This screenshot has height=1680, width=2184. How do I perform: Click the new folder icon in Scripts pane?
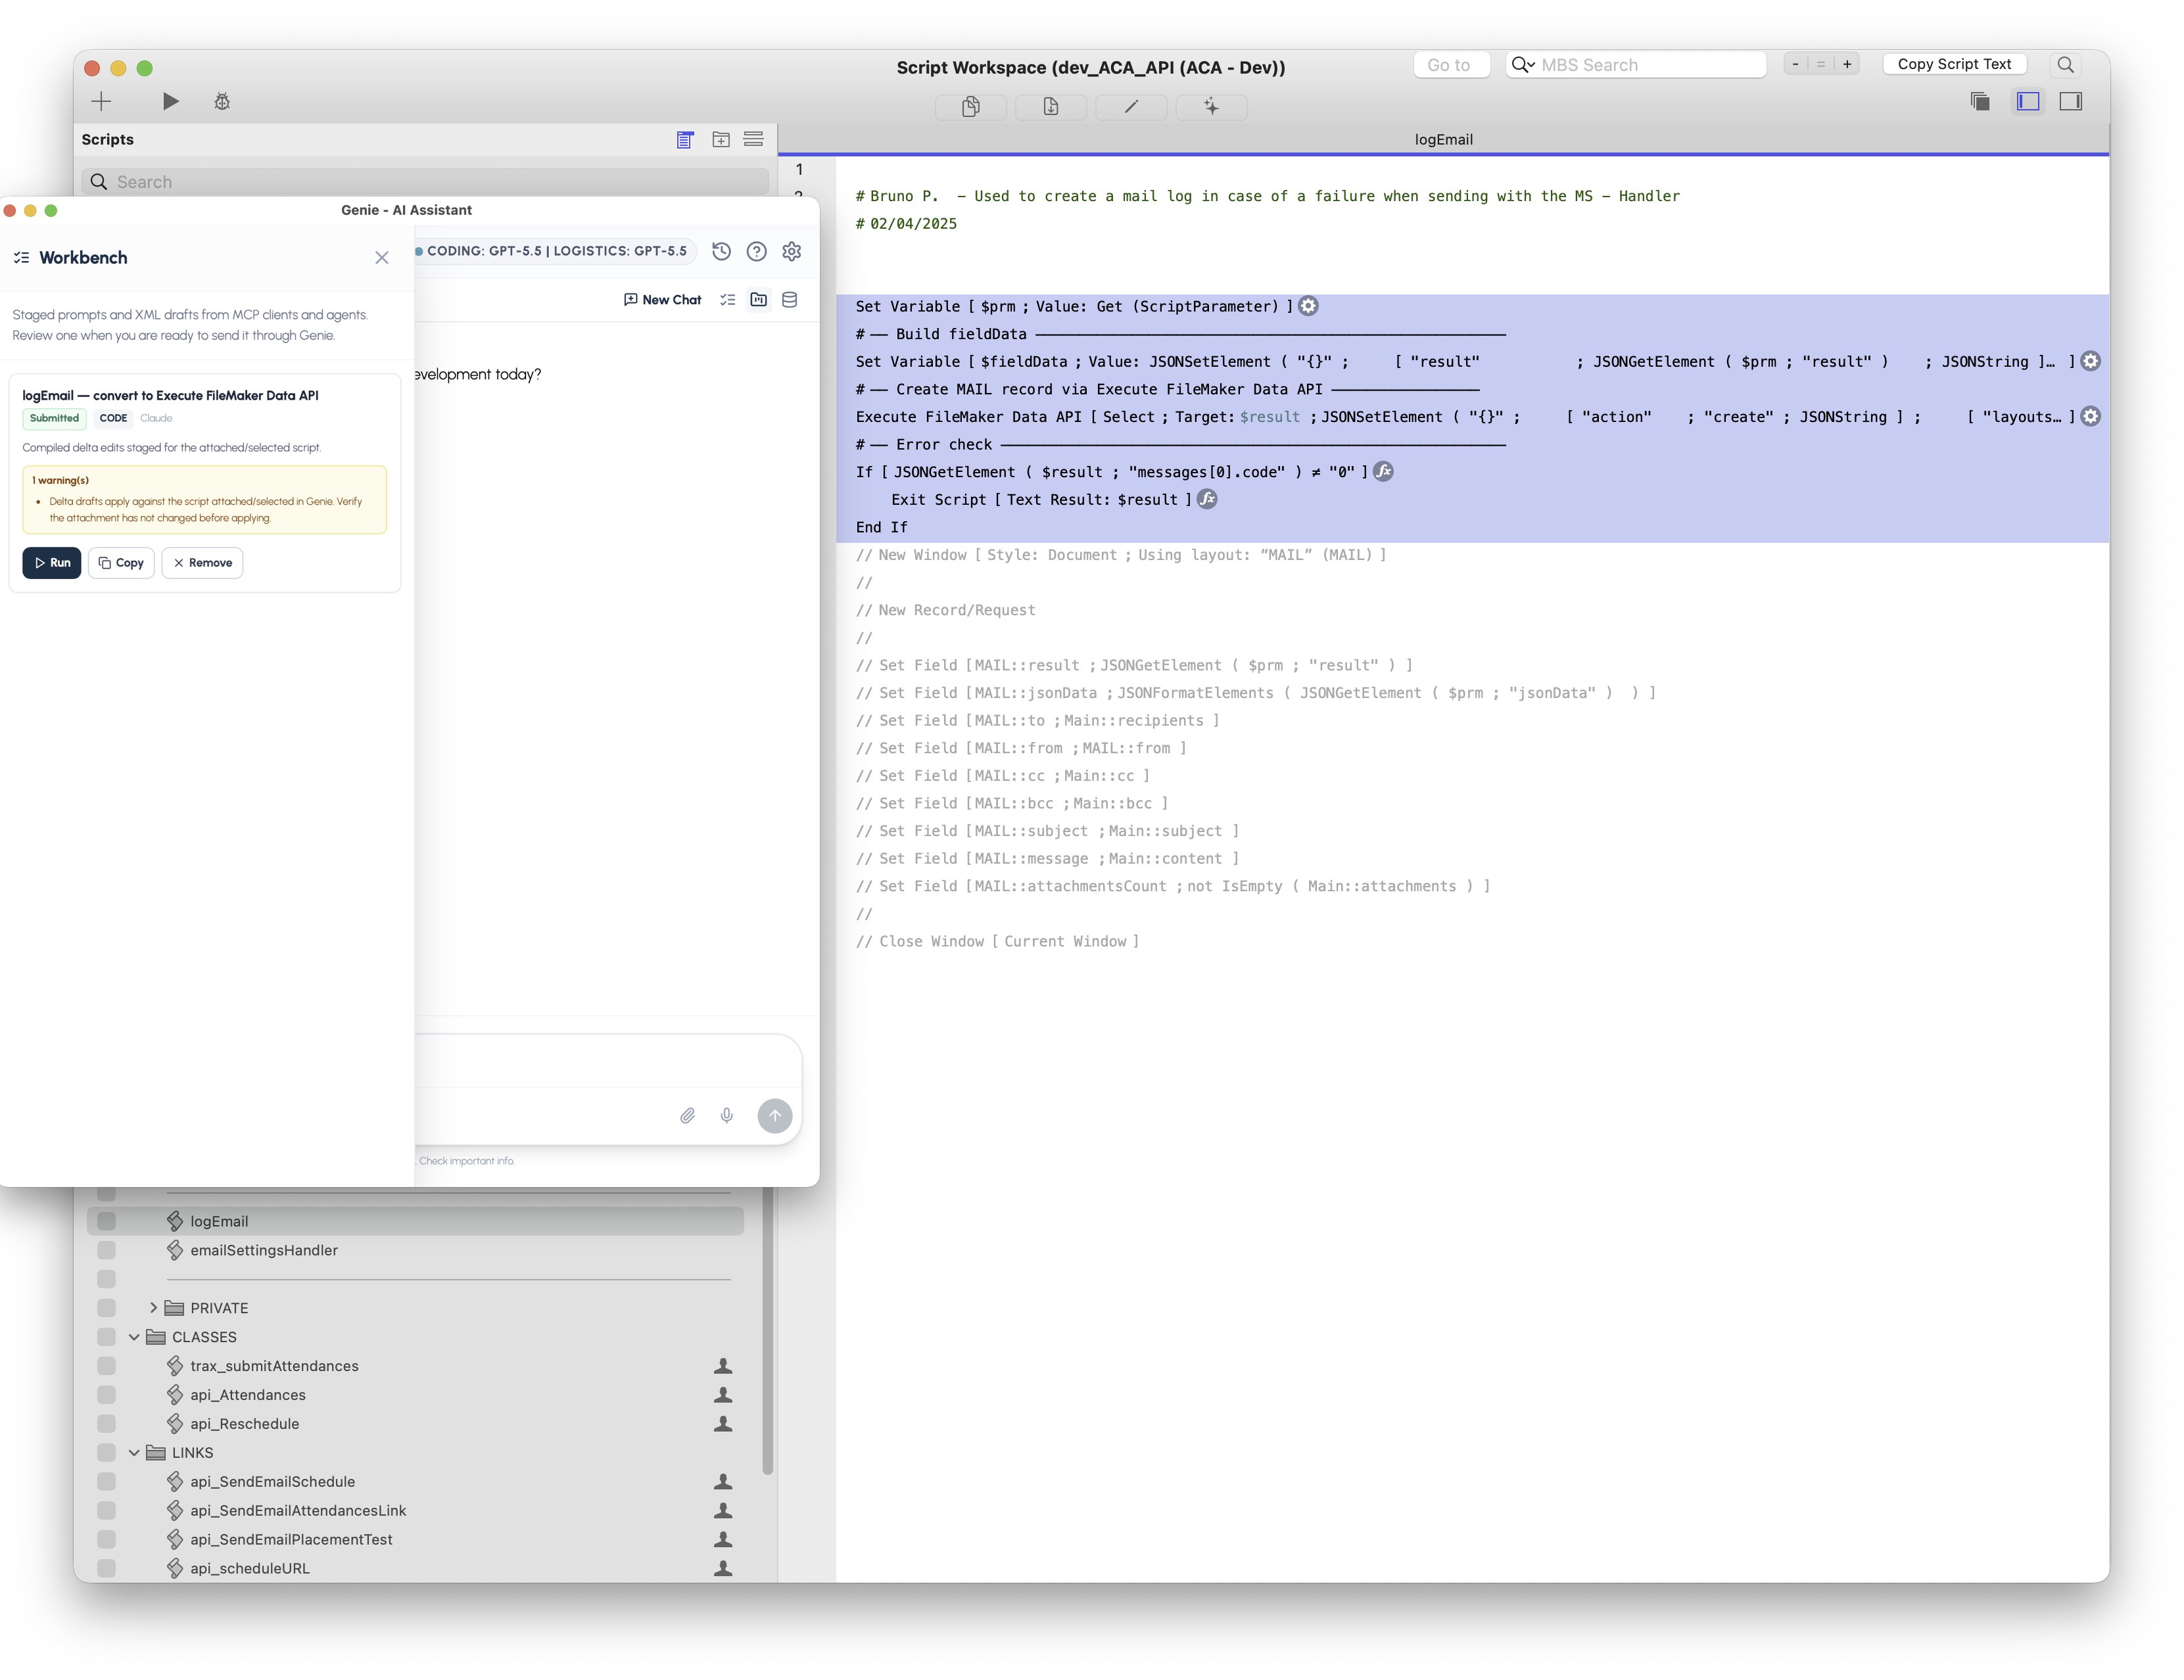[x=720, y=140]
